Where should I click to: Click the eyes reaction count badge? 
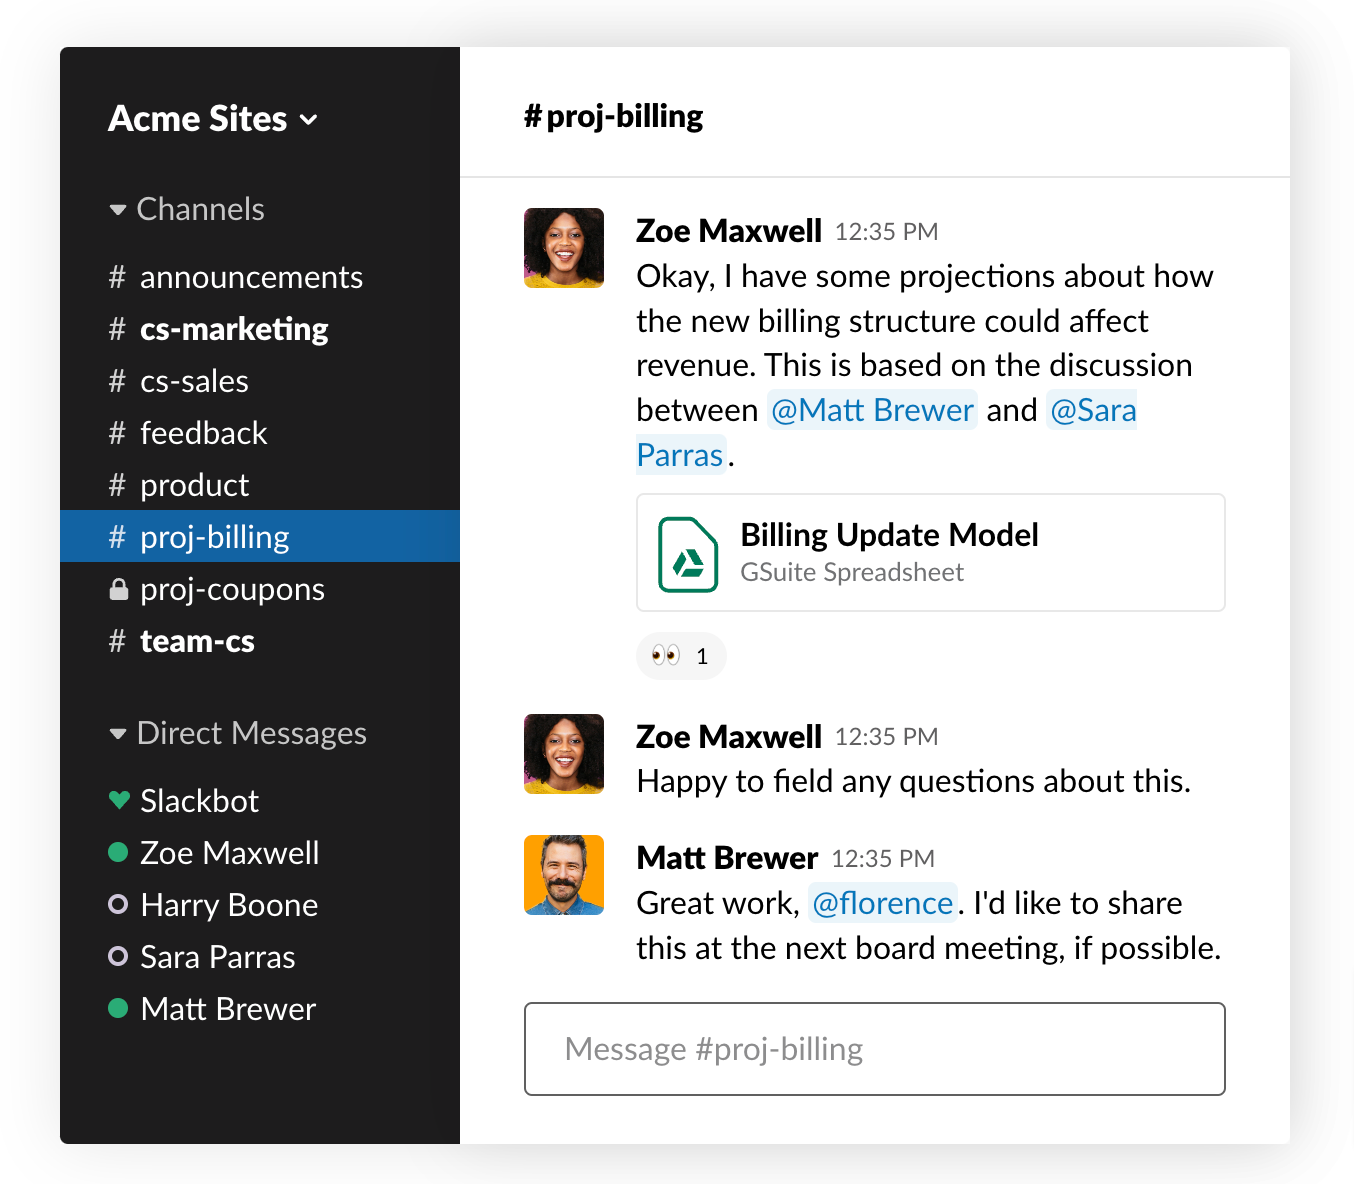701,656
